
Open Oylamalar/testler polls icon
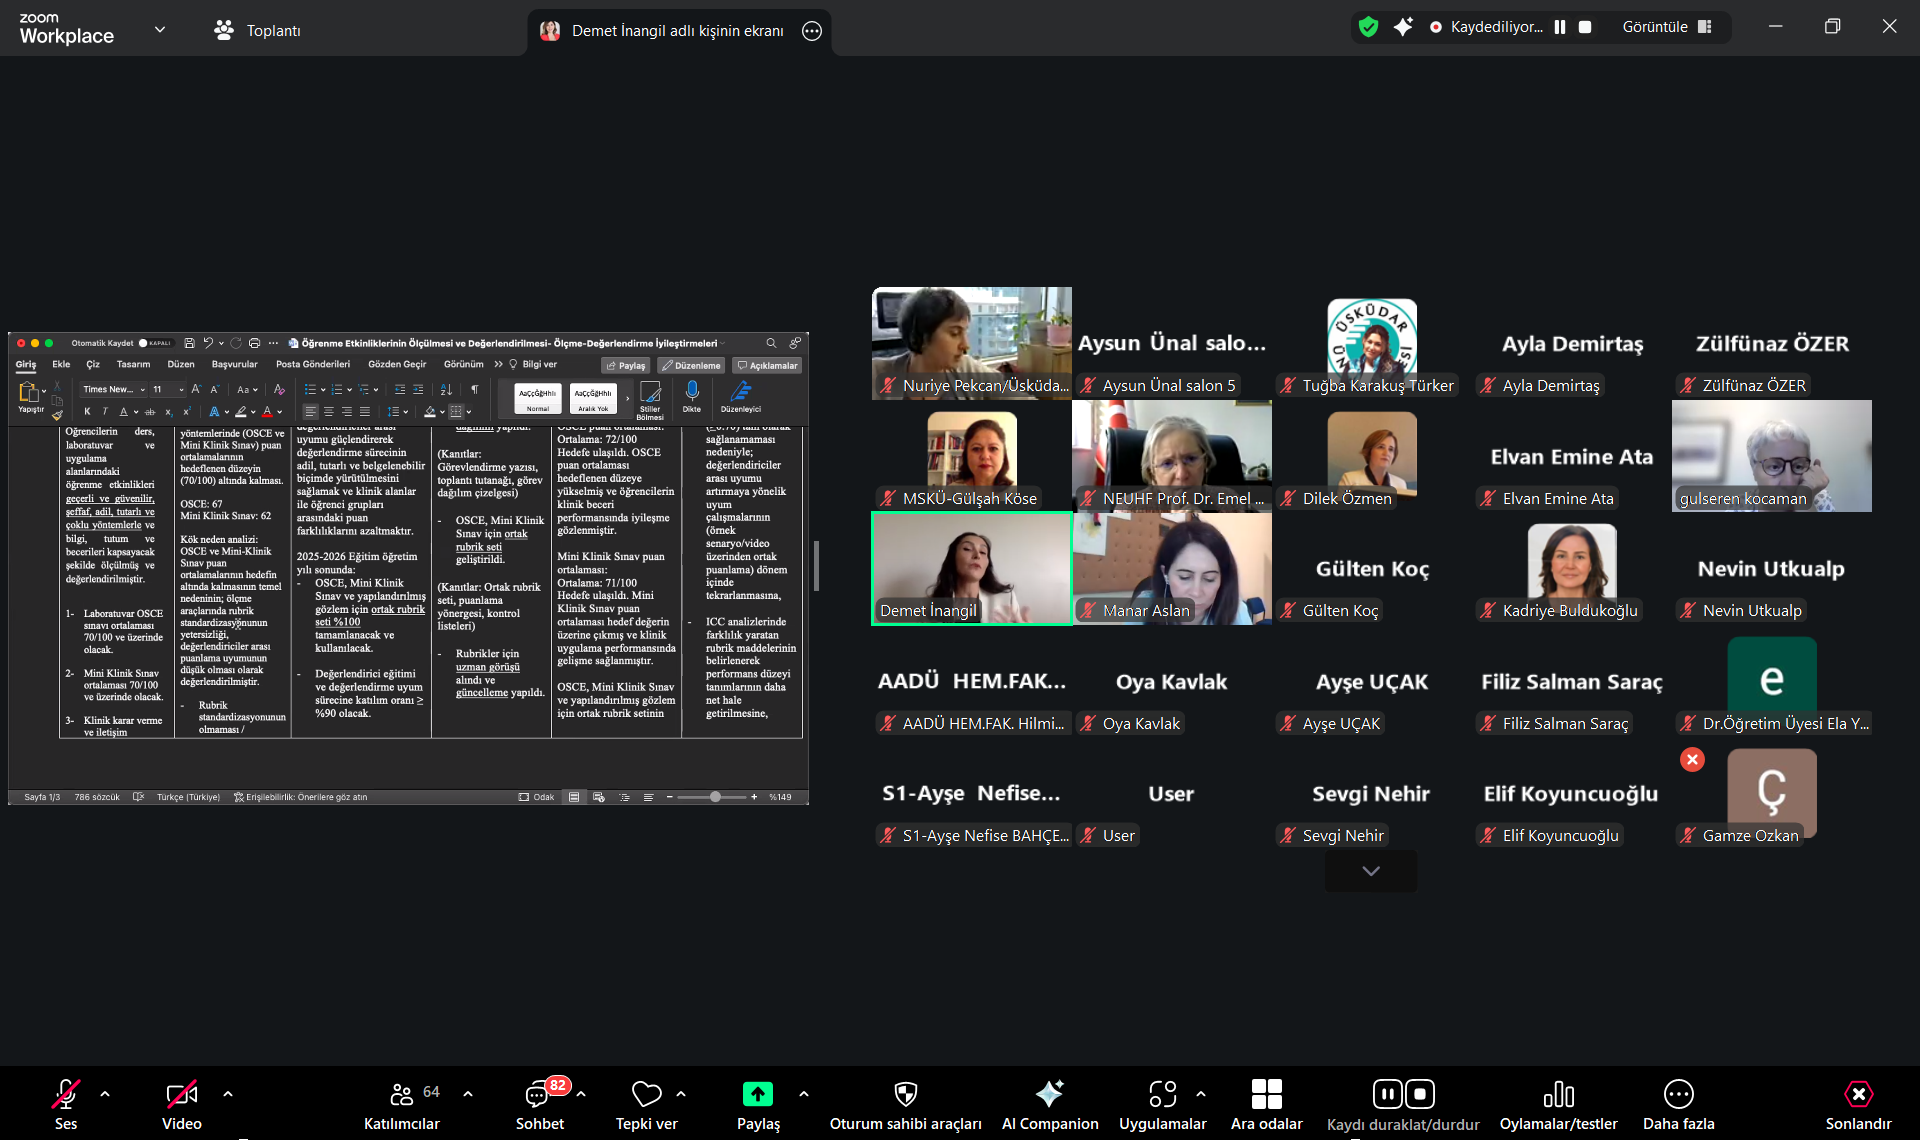(1558, 1094)
